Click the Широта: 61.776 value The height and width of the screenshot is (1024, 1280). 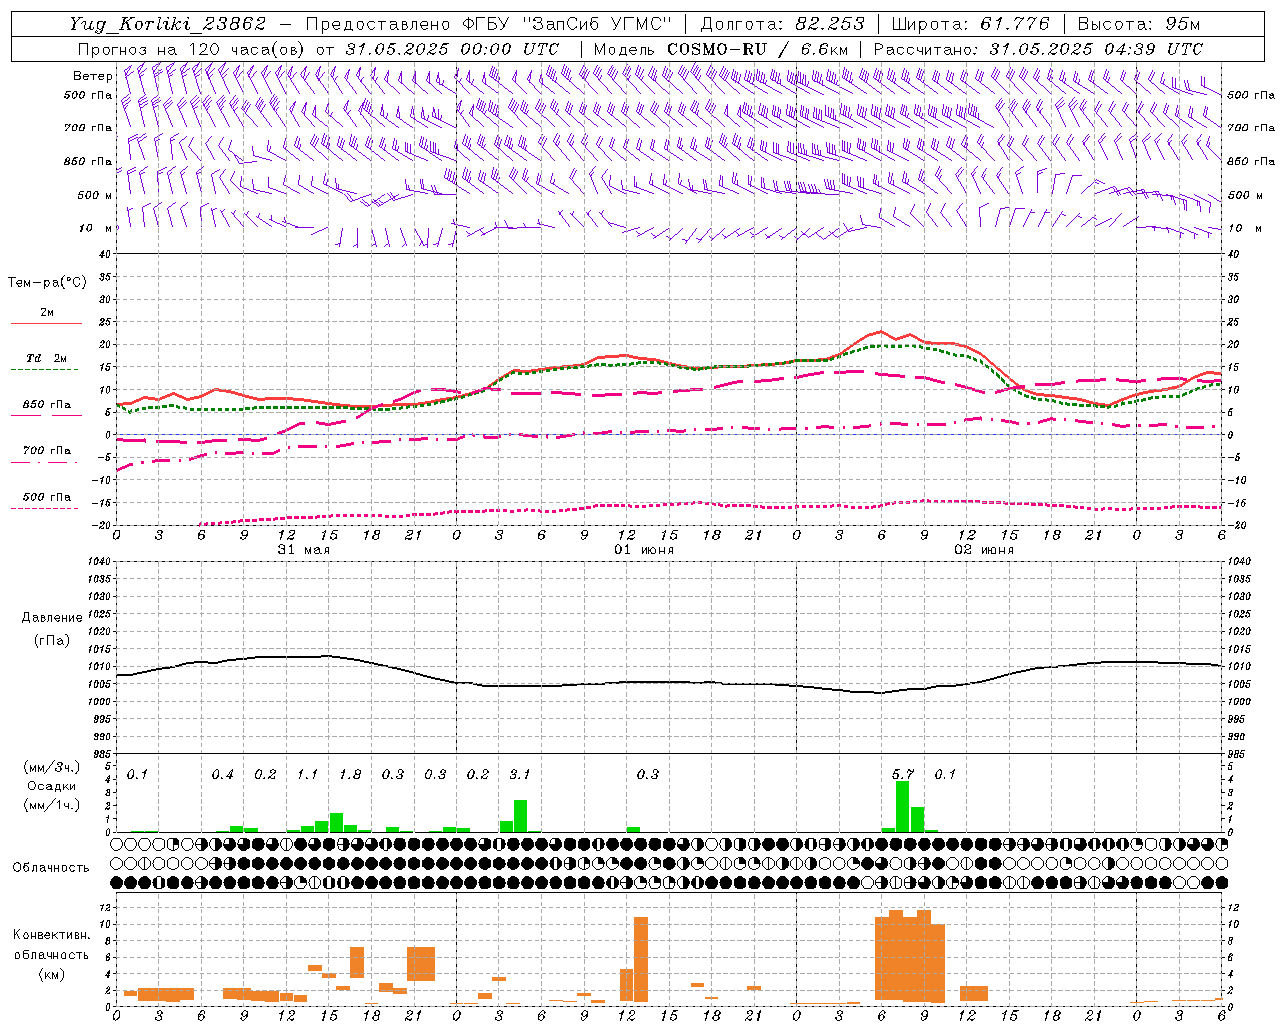(x=970, y=24)
